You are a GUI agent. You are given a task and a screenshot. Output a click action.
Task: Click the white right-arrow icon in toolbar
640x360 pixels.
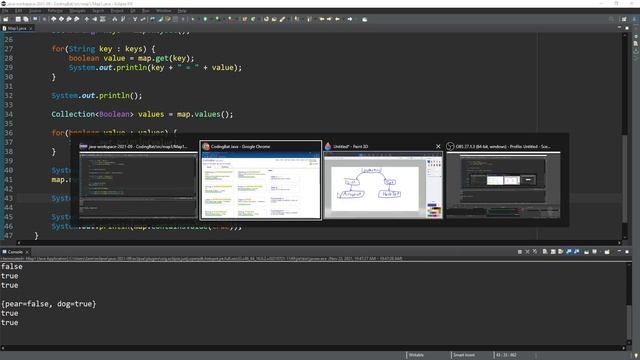point(350,19)
